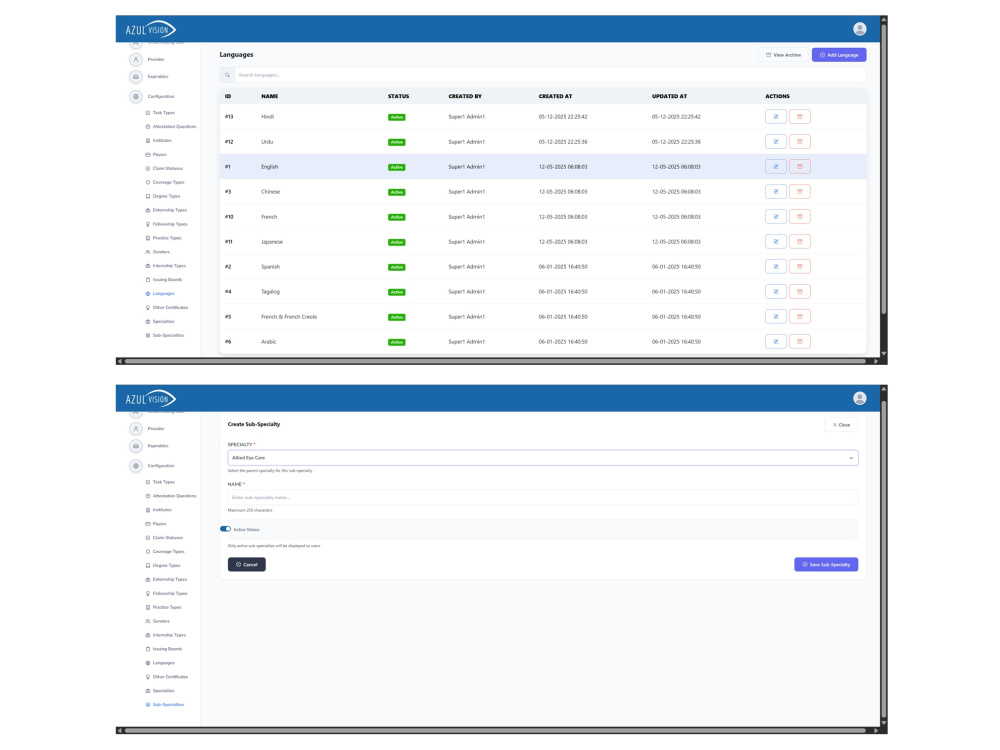
Task: Click the Search languages input field
Action: point(550,75)
